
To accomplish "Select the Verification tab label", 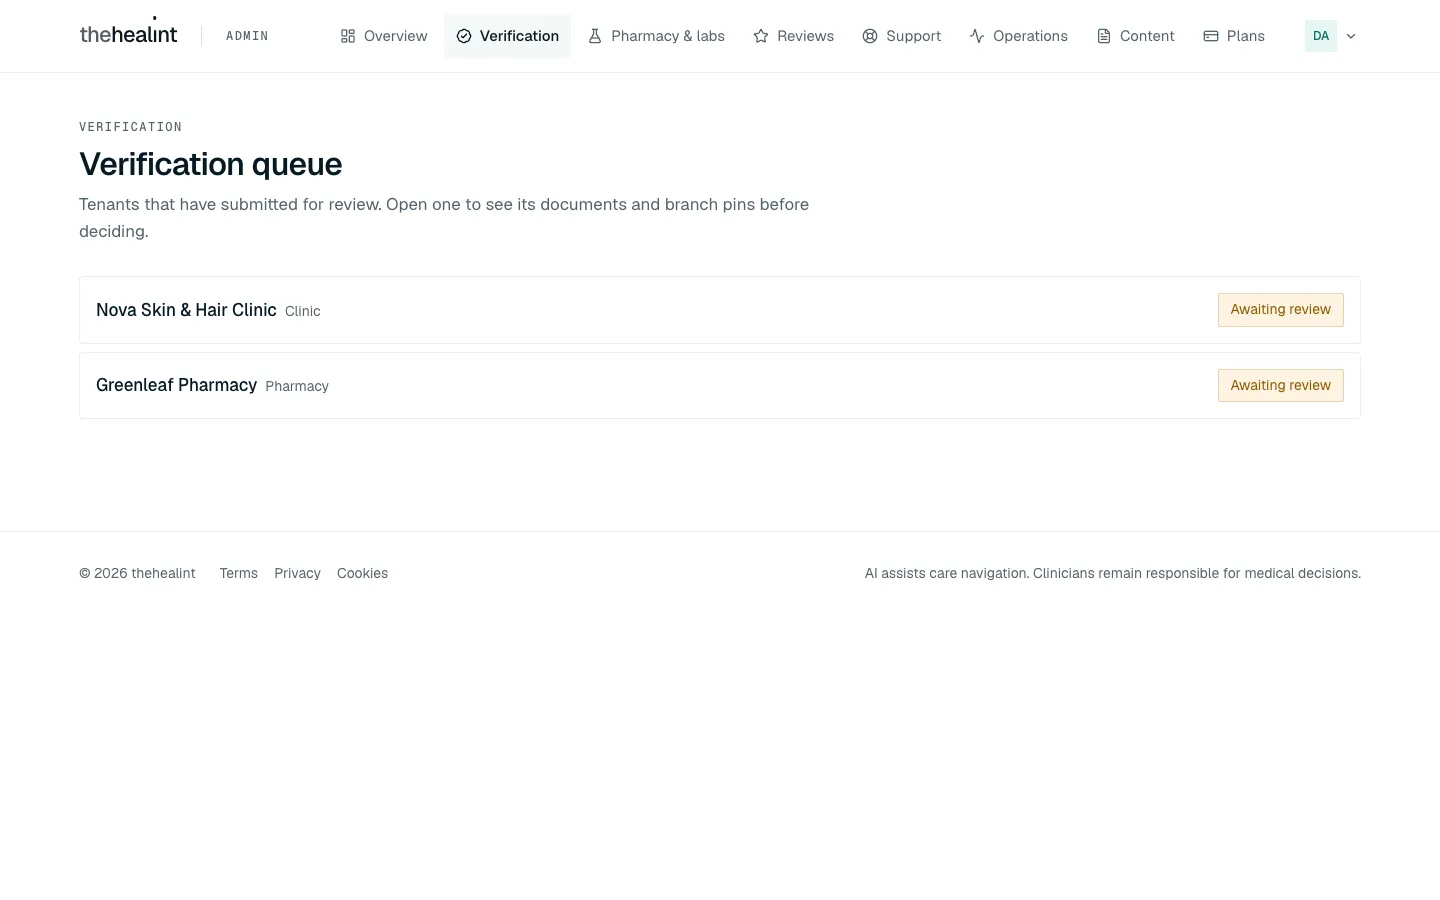I will (519, 36).
